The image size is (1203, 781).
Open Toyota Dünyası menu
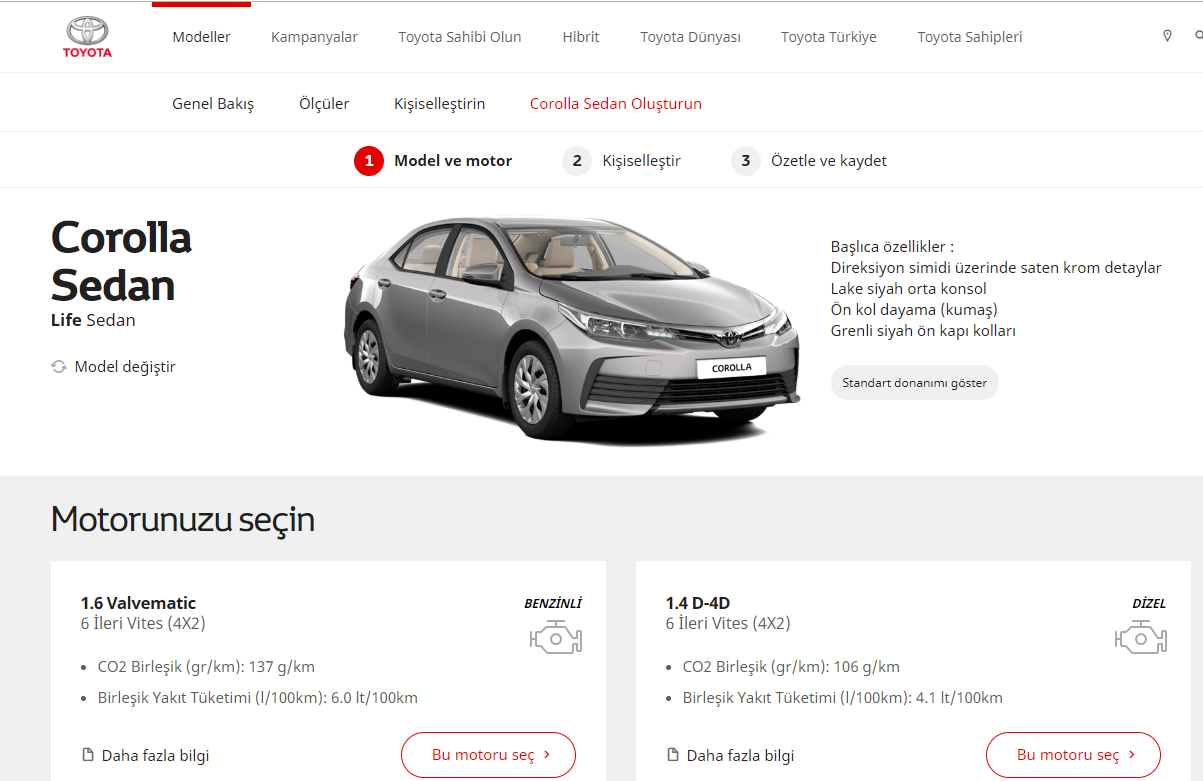tap(690, 37)
